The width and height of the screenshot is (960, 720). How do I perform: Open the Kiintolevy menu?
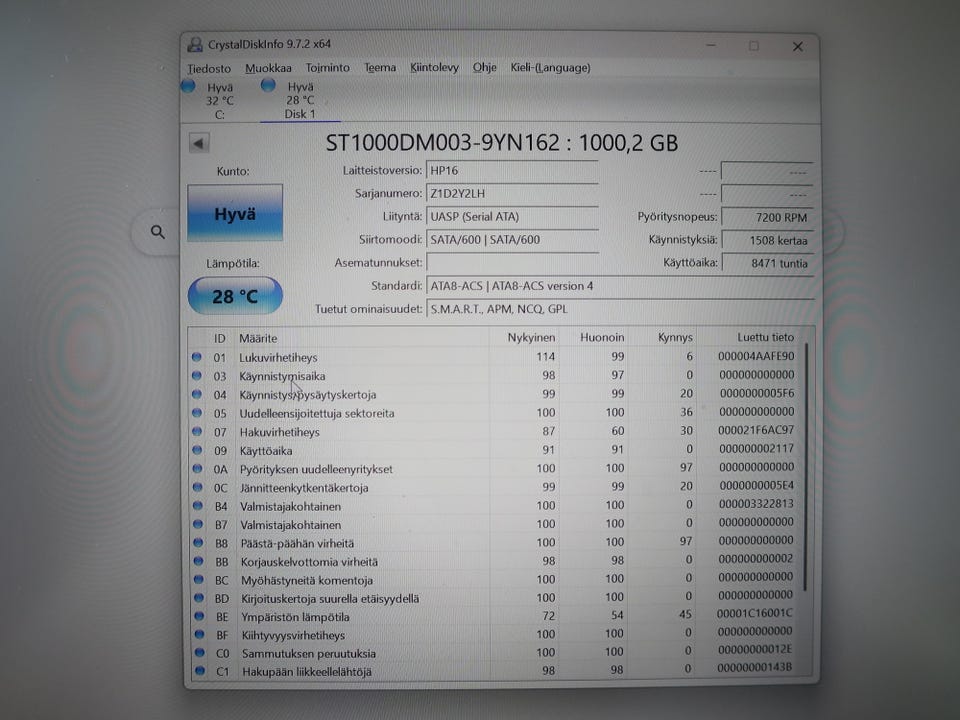point(434,67)
